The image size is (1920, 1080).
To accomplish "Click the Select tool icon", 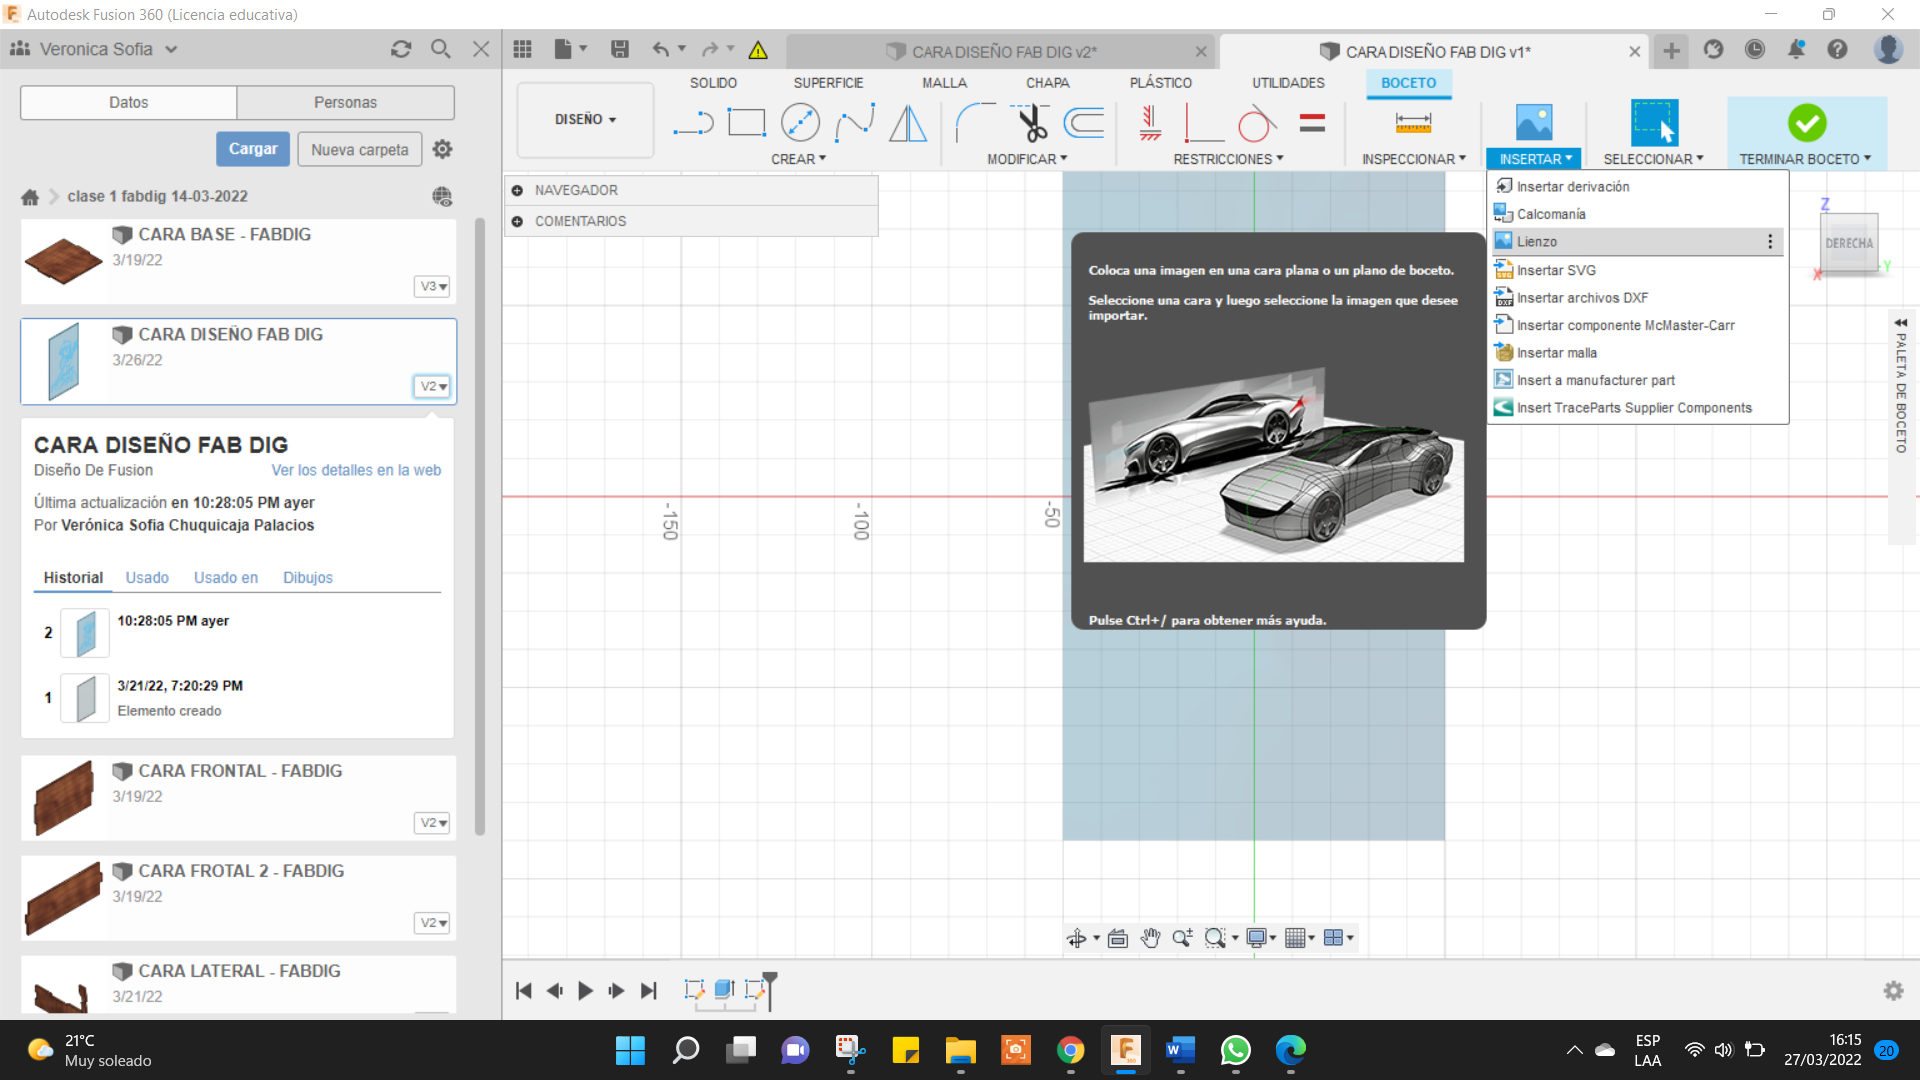I will (1654, 123).
